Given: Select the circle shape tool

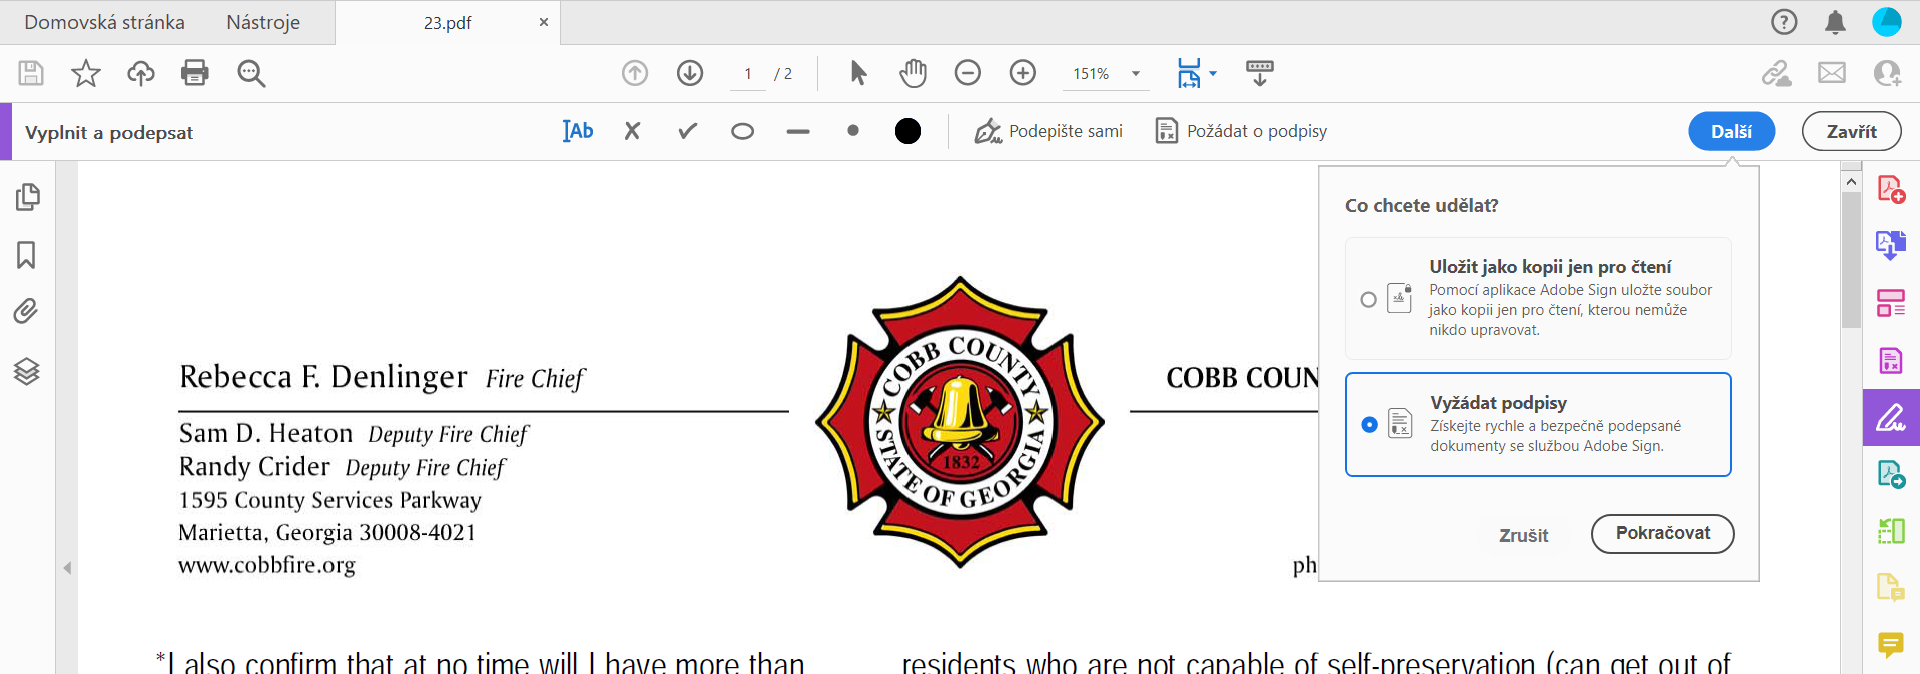Looking at the screenshot, I should click(742, 131).
